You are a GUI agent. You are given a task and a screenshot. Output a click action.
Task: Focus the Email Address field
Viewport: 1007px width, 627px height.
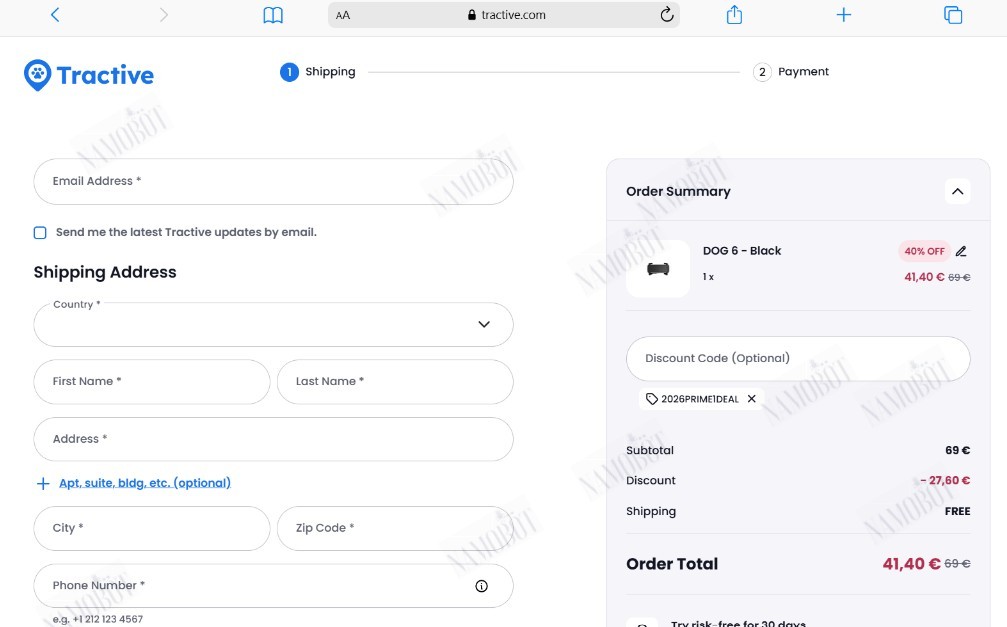273,182
